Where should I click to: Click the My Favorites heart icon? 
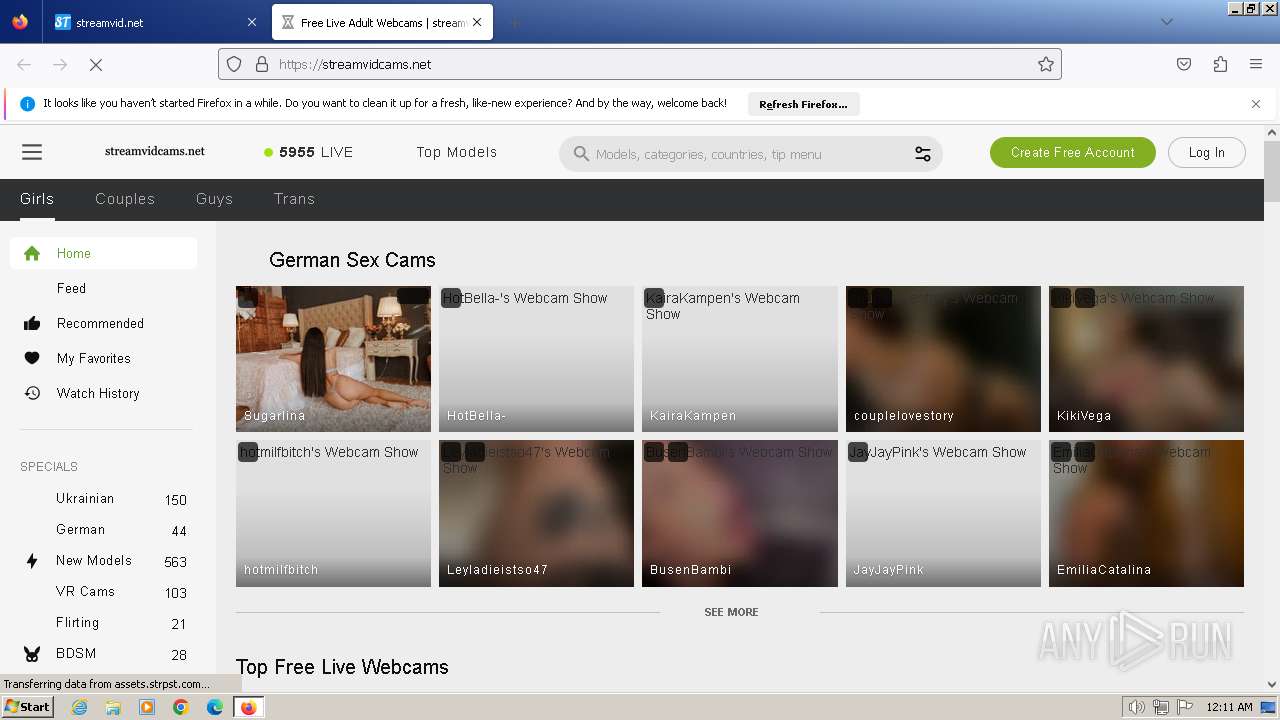pyautogui.click(x=32, y=358)
